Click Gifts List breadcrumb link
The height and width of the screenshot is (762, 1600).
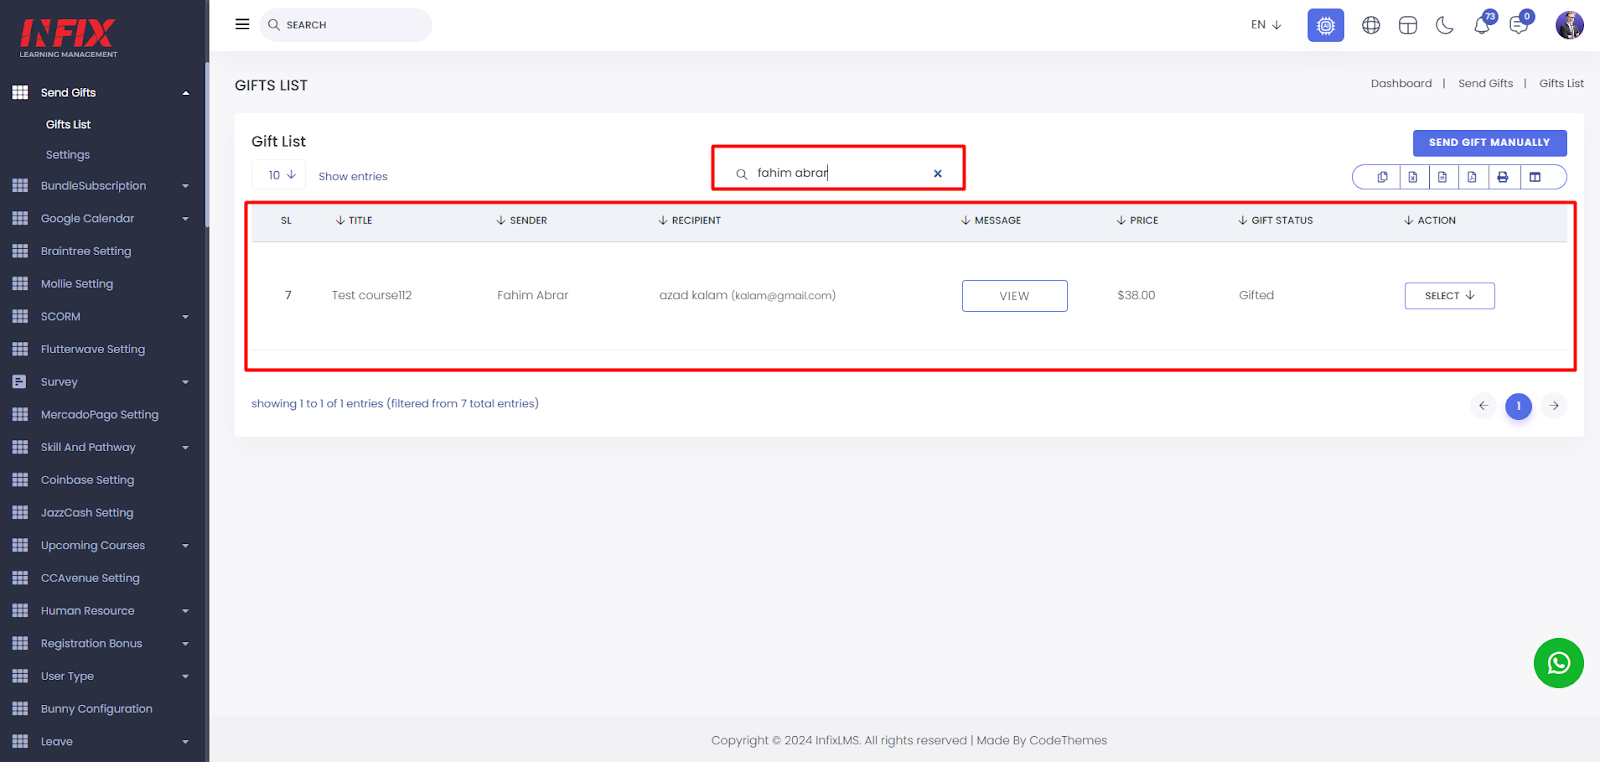coord(1561,84)
